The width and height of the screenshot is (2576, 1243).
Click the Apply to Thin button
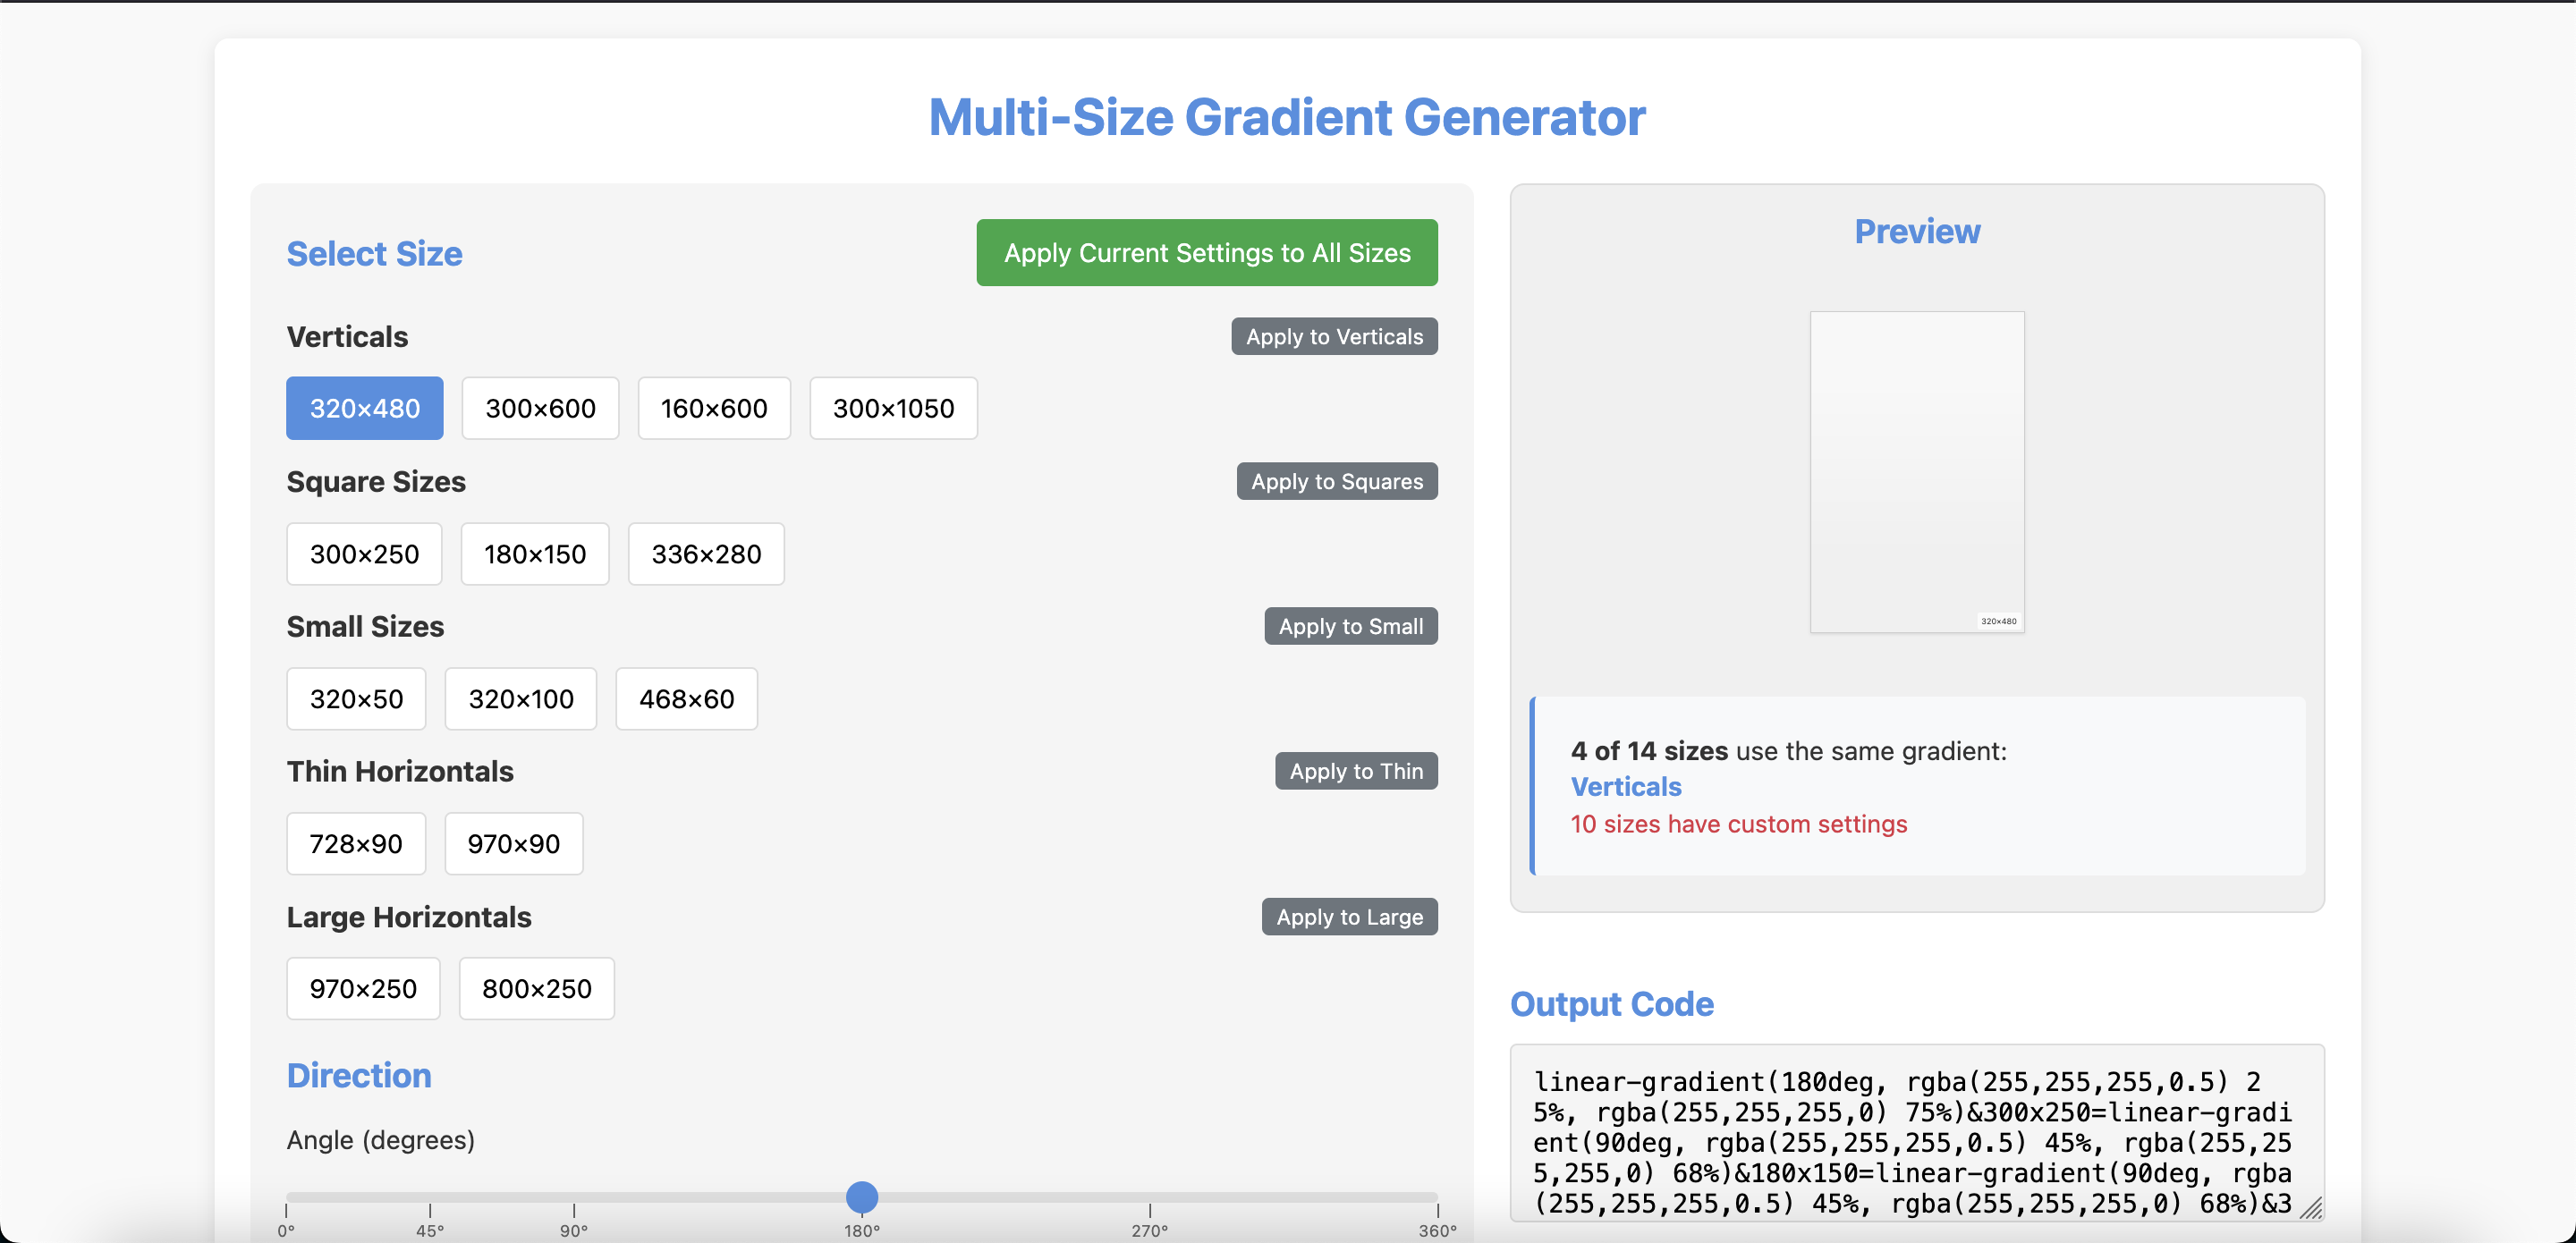point(1356,771)
